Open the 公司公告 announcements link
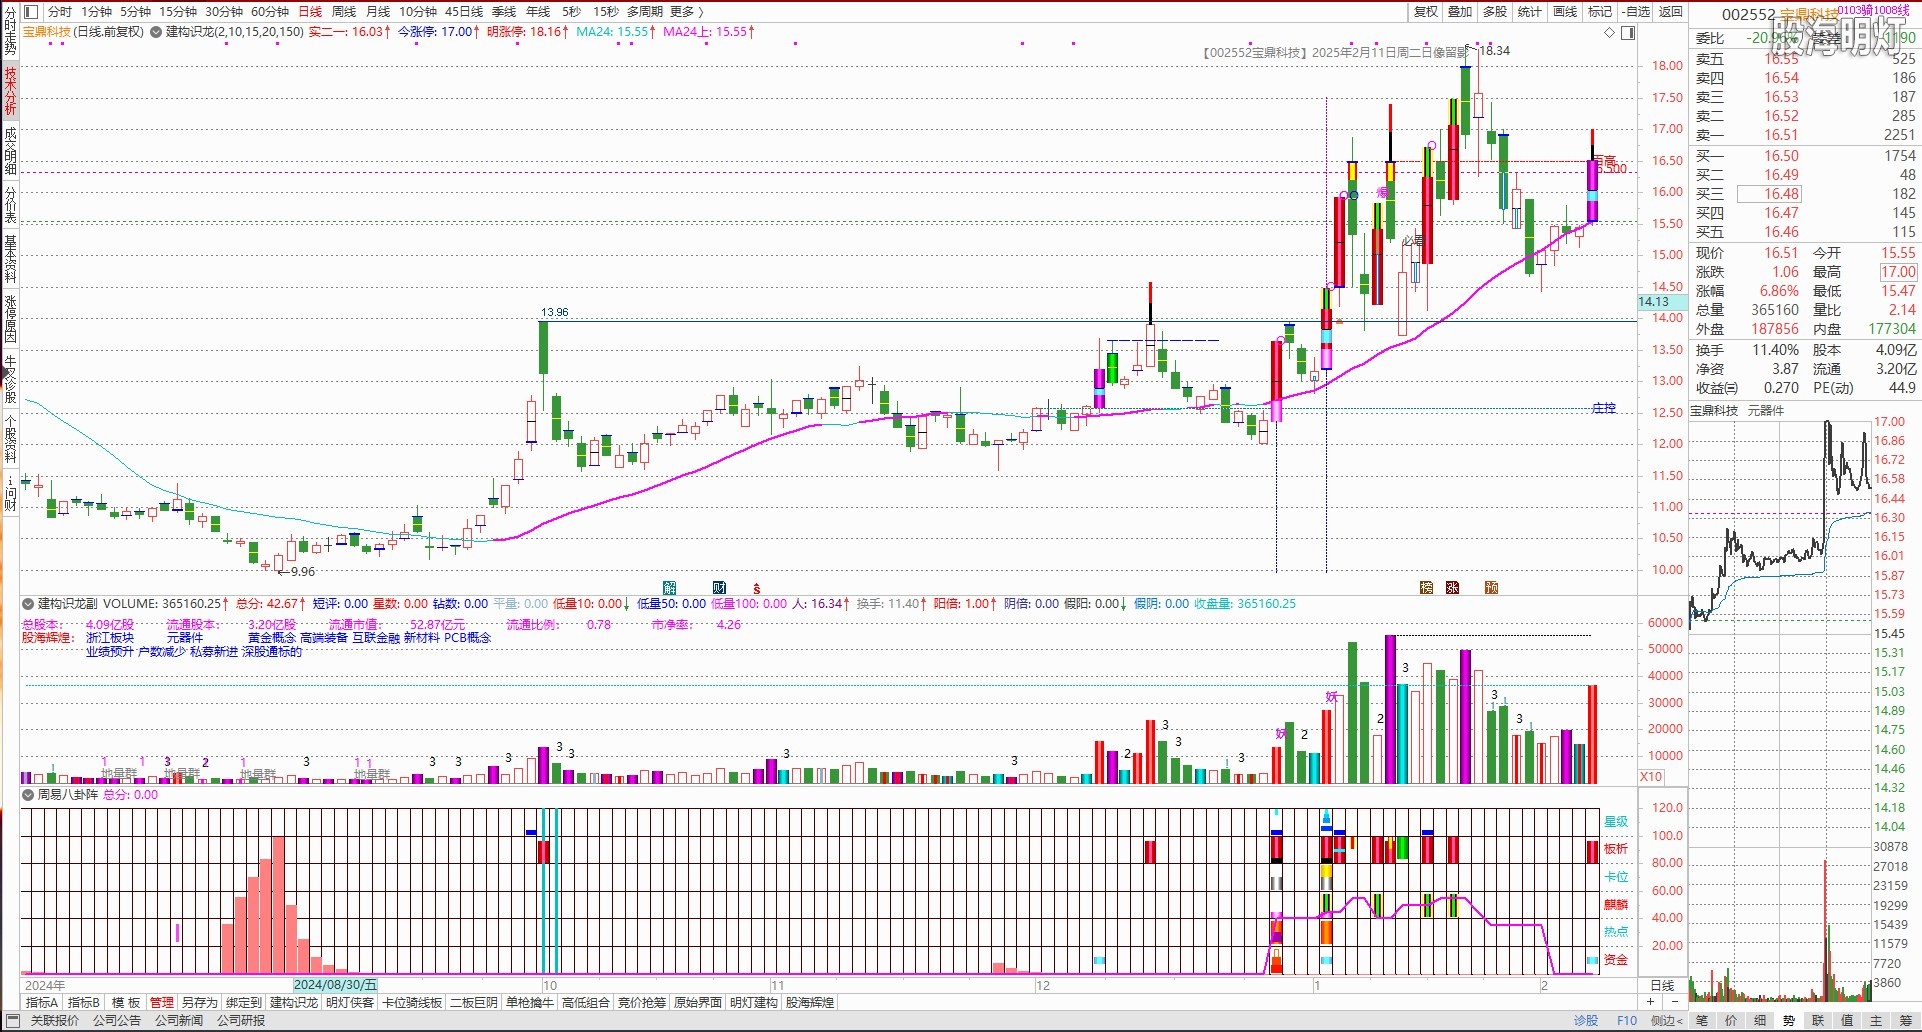Viewport: 1922px width, 1032px height. (x=117, y=1021)
